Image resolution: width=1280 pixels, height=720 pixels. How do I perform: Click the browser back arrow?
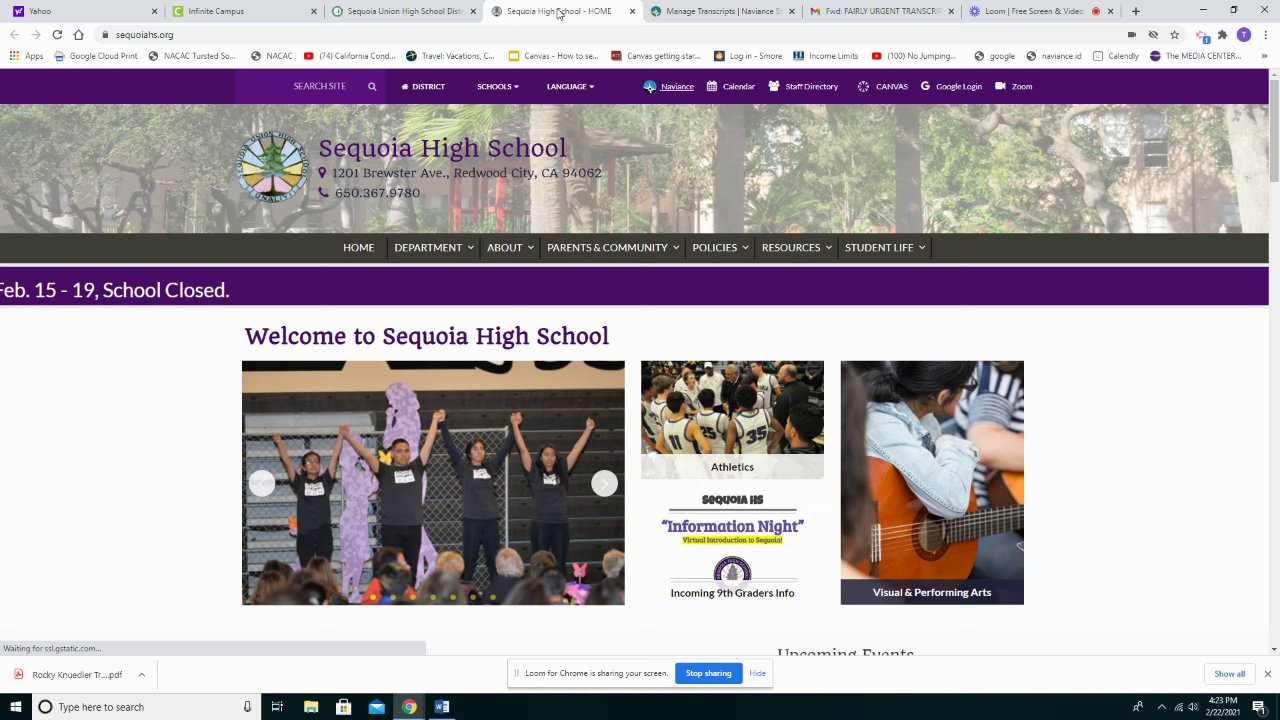pos(14,34)
